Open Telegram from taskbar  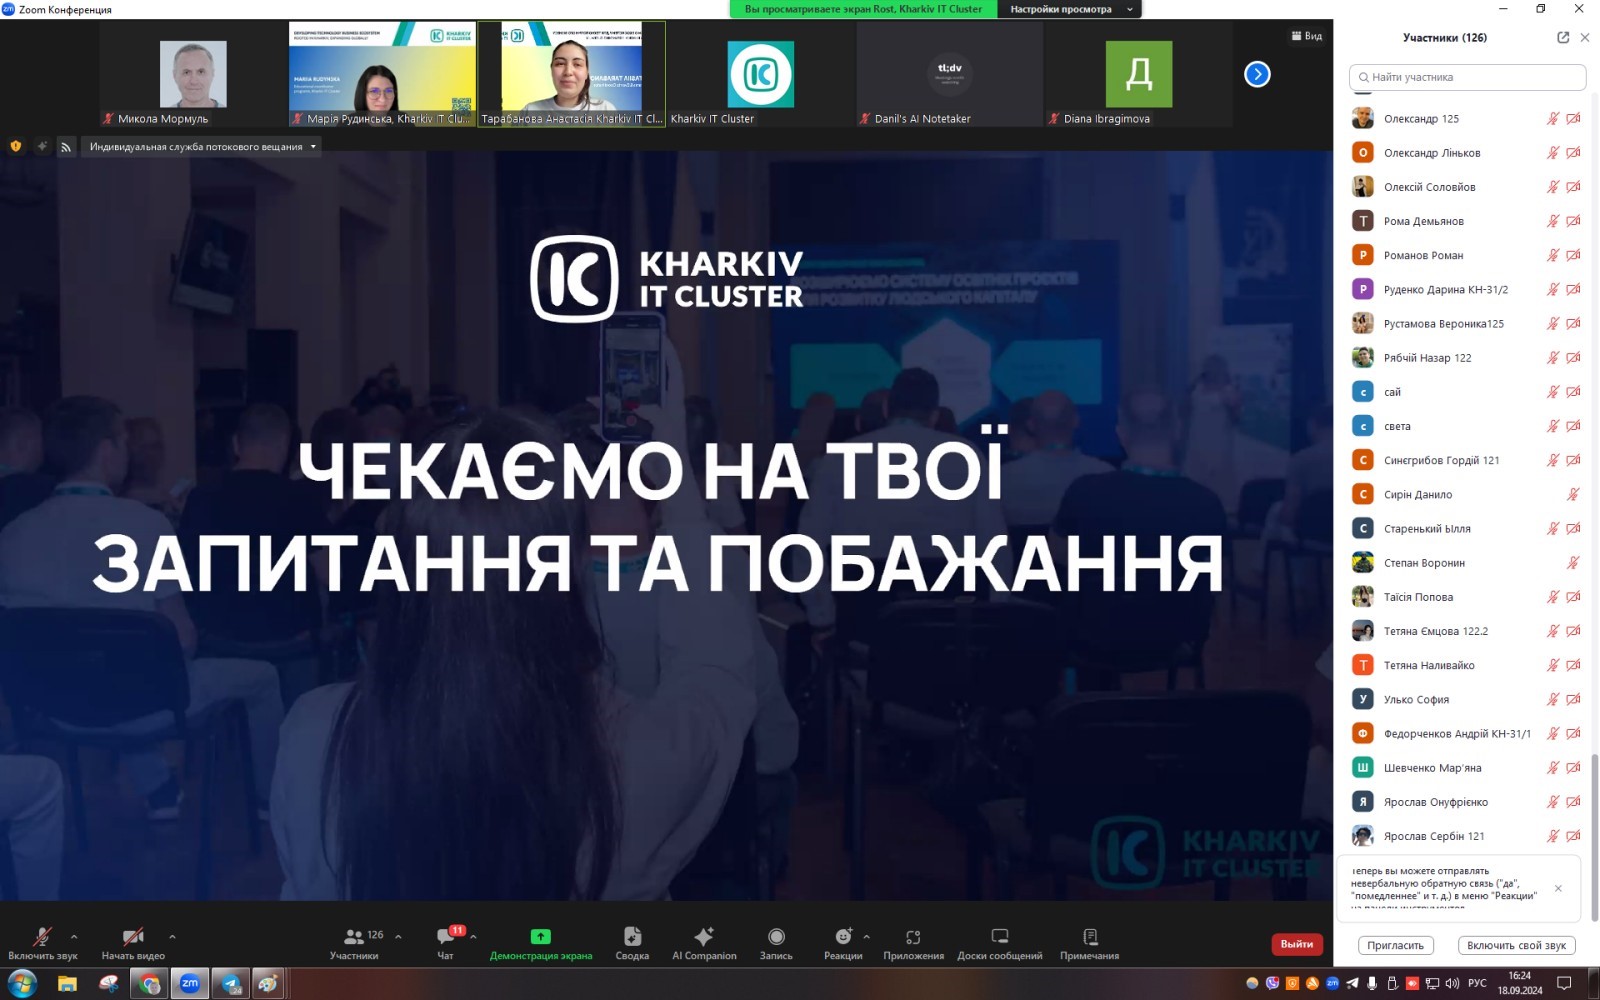click(231, 984)
